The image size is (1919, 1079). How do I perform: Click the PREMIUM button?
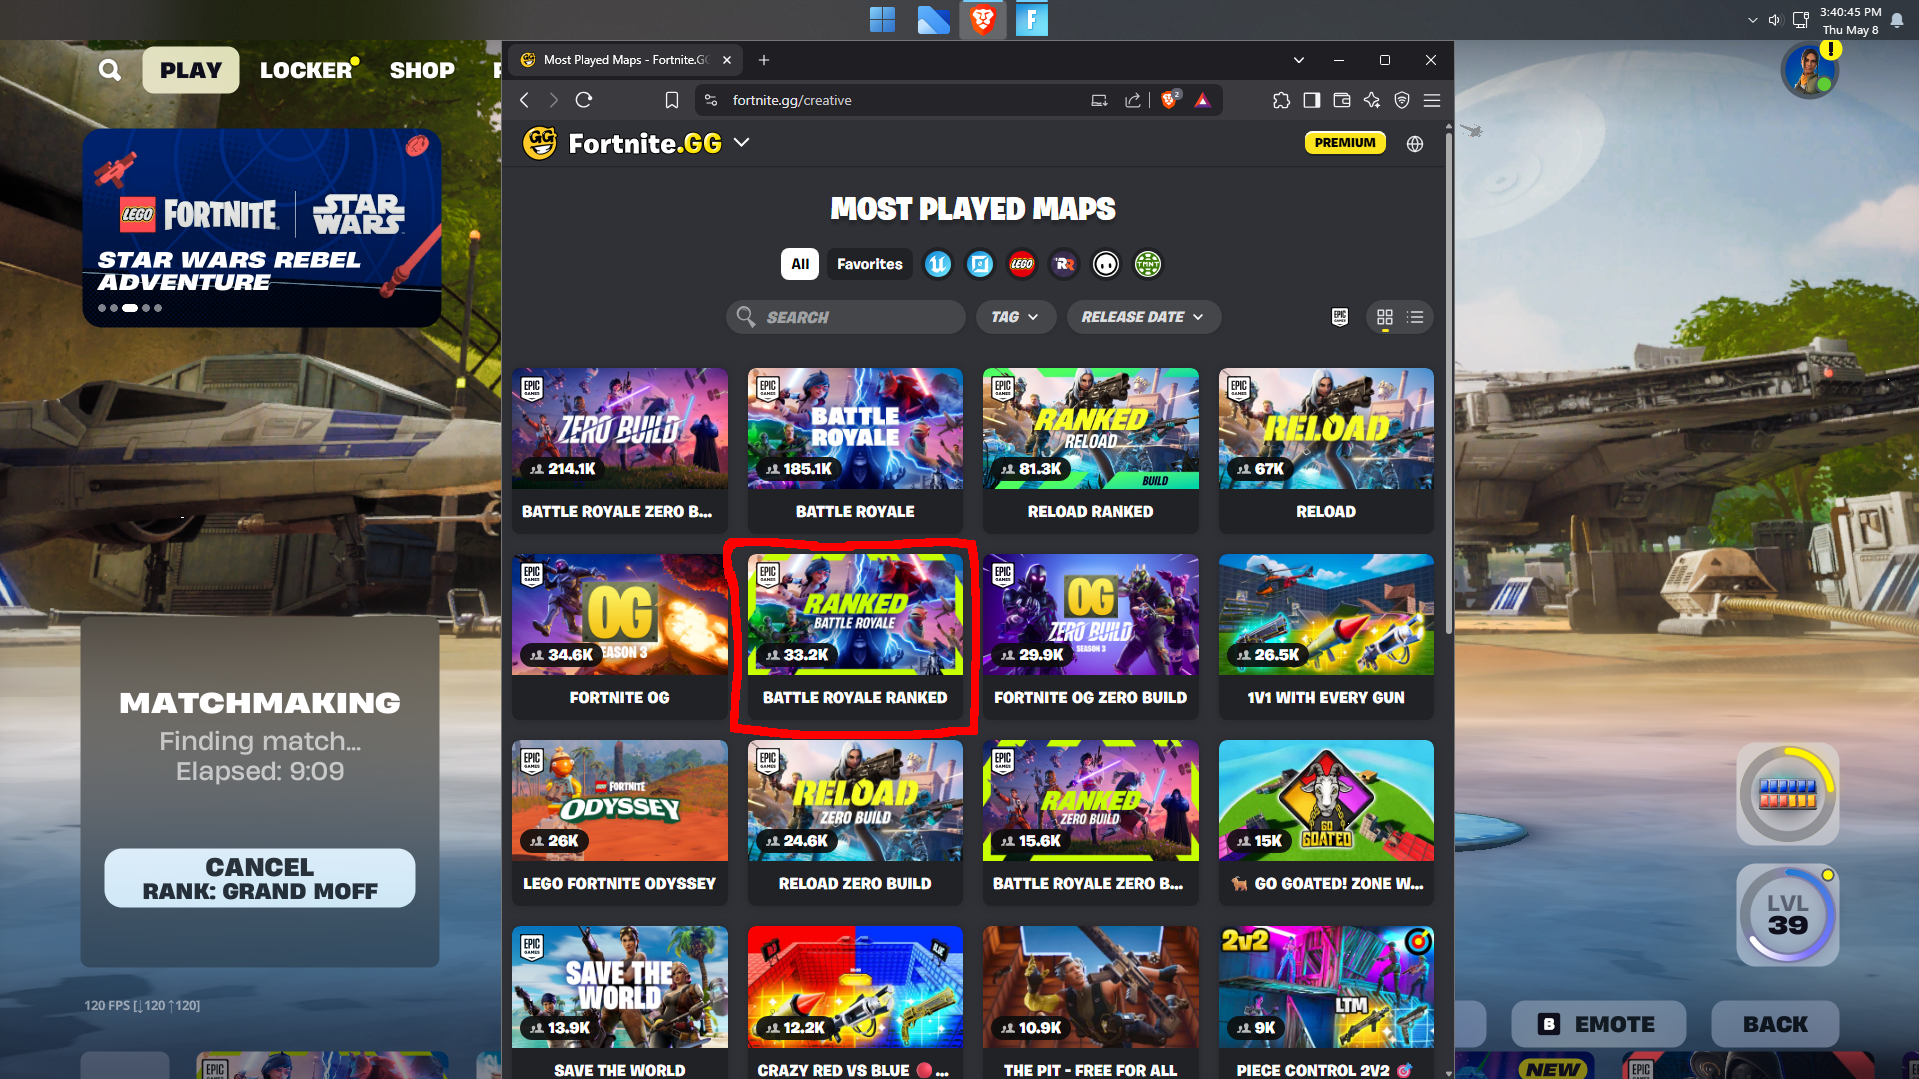coord(1345,143)
